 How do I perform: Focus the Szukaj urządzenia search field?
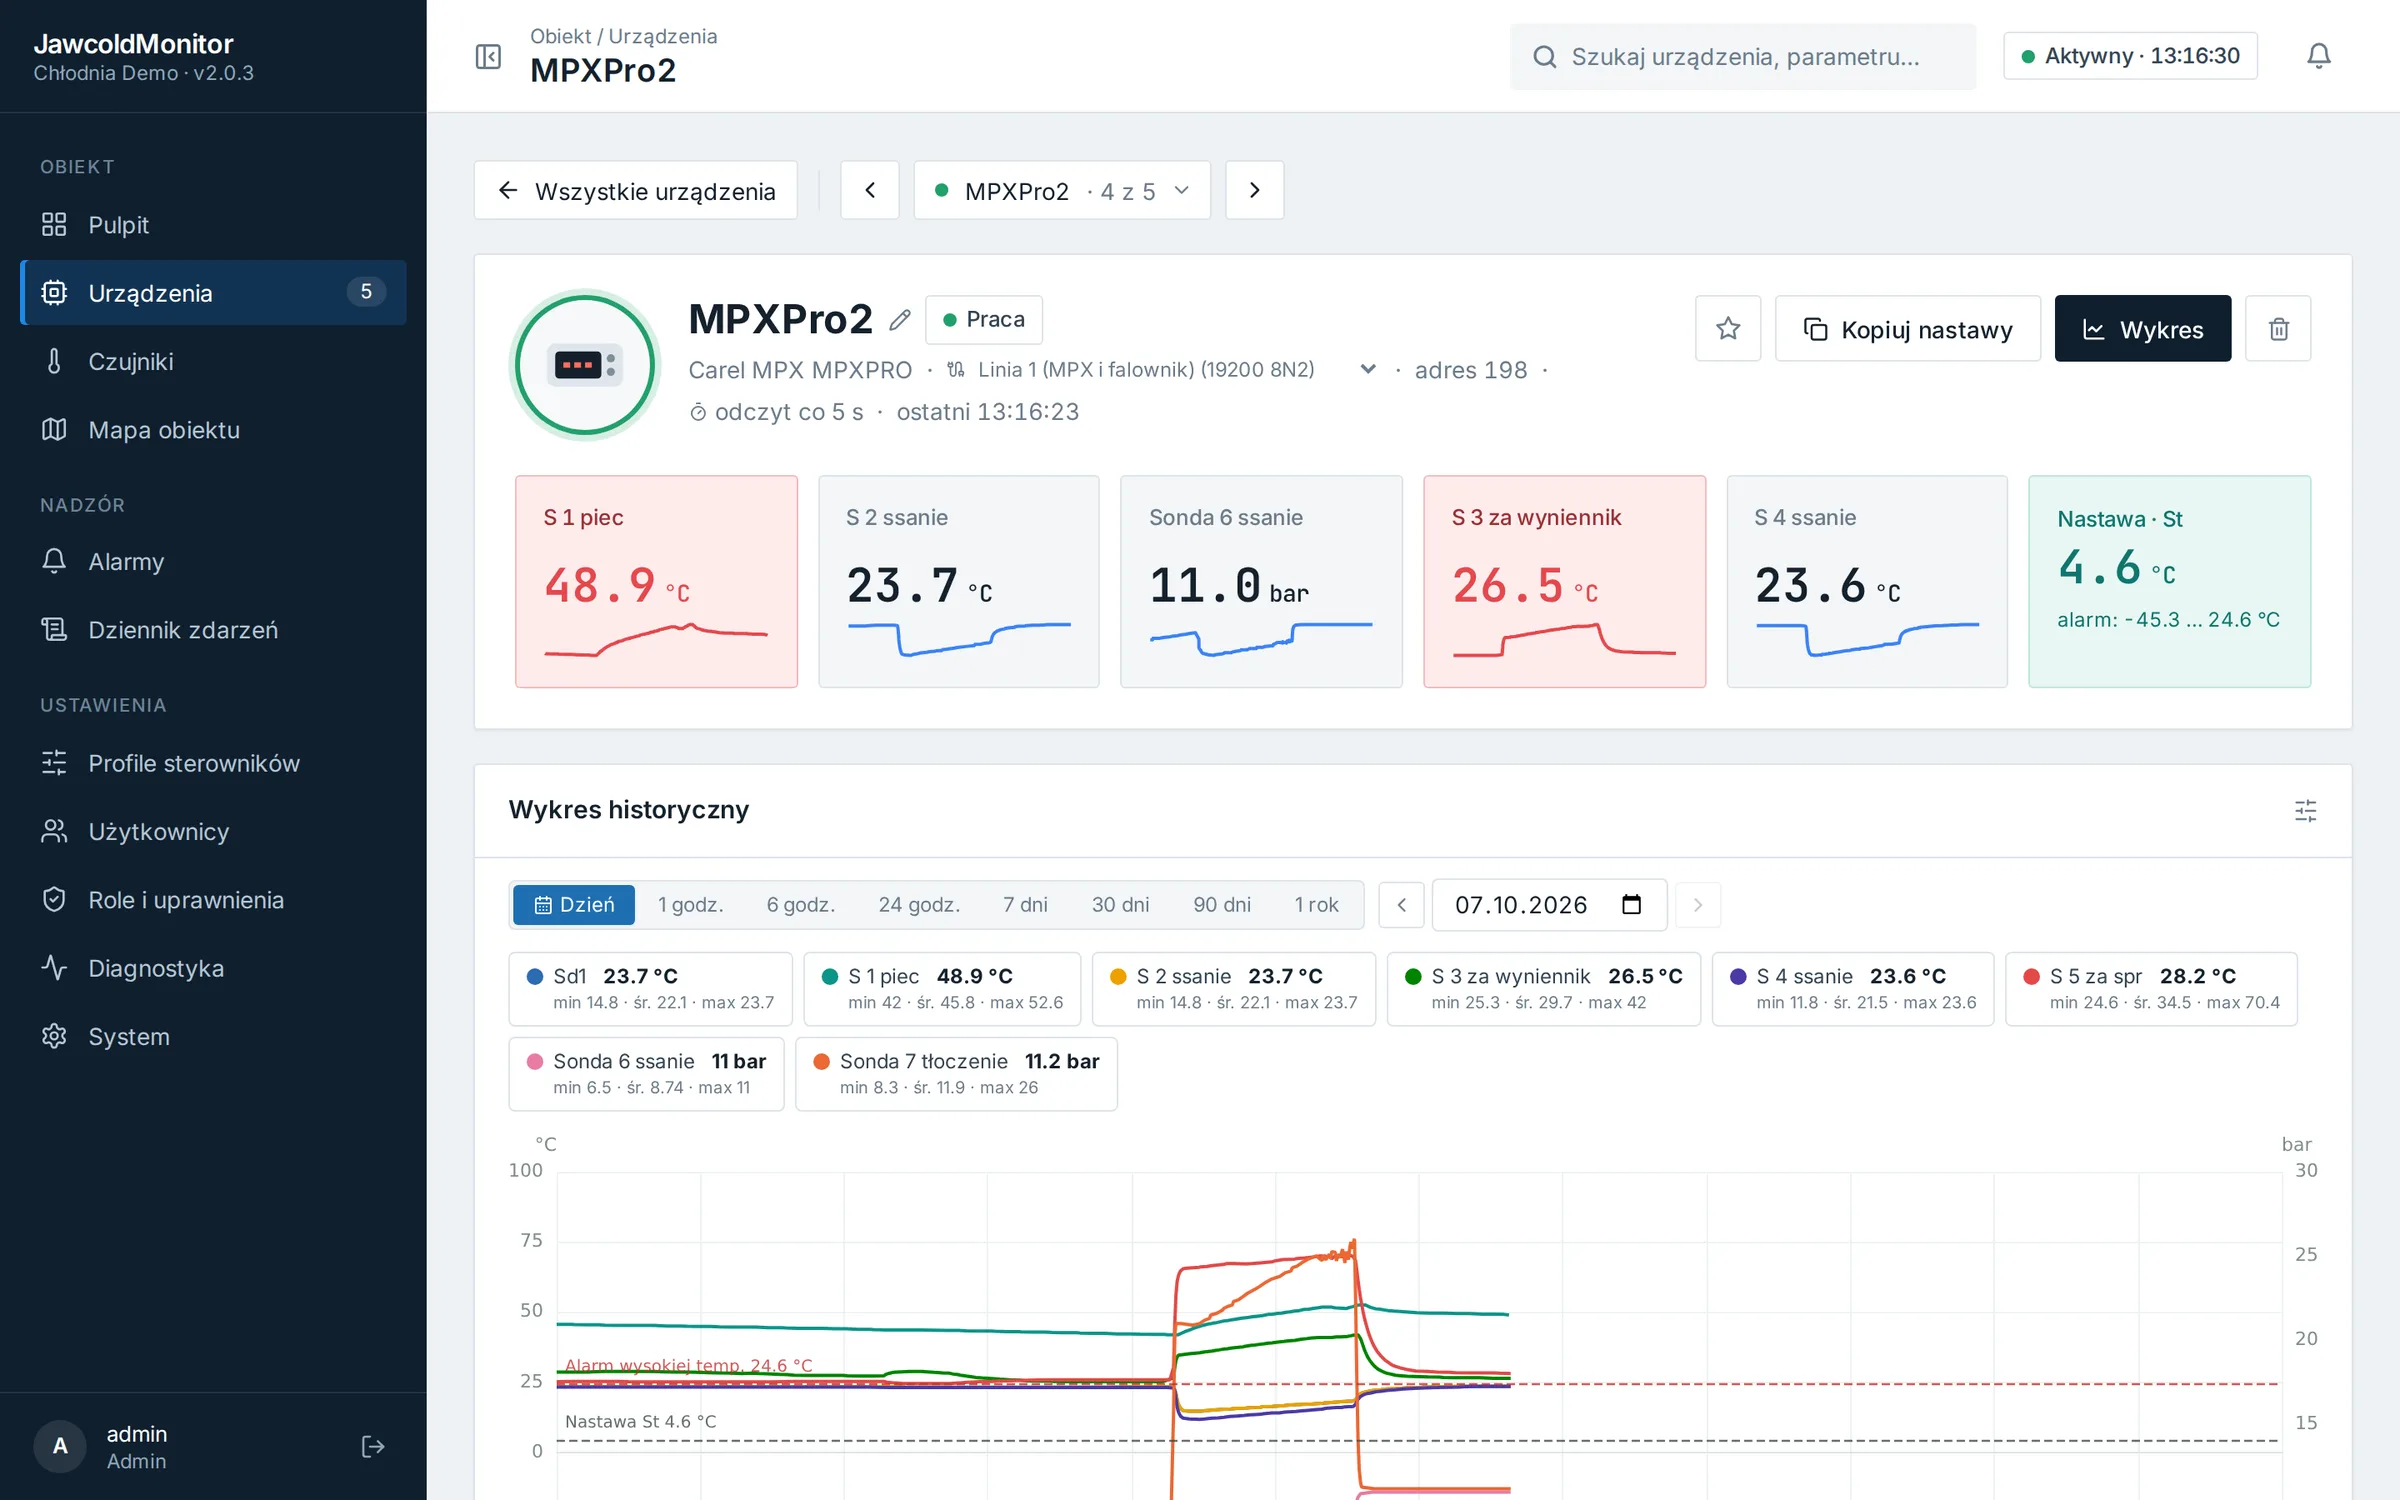[x=1742, y=56]
